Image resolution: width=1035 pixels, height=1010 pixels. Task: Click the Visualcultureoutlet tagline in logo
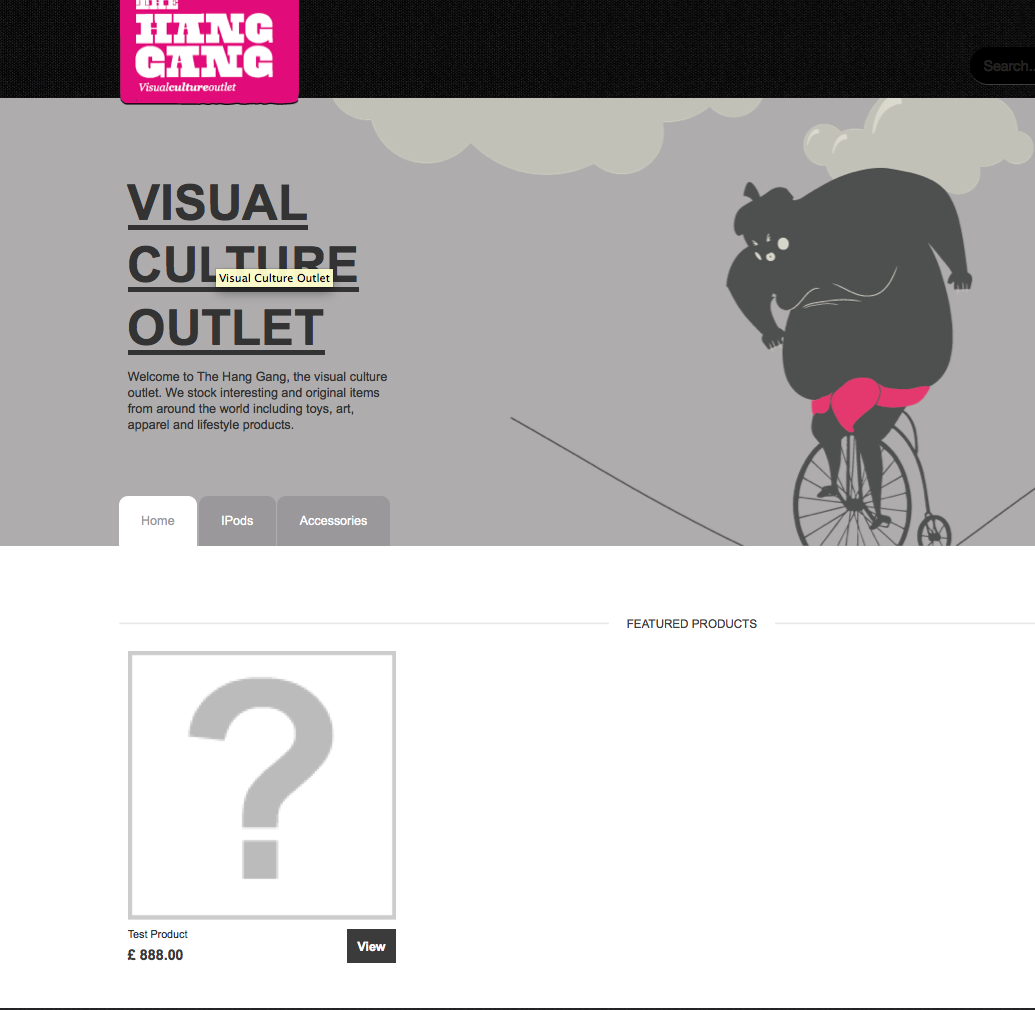[187, 87]
